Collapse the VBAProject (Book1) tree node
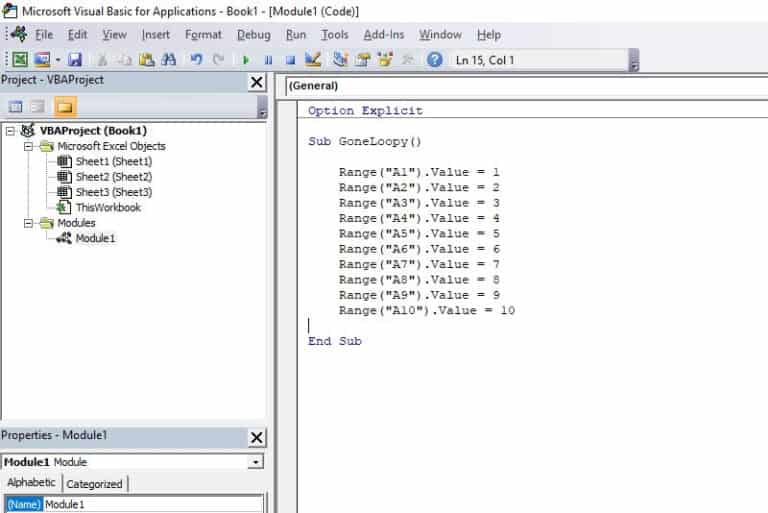This screenshot has height=513, width=768. point(10,131)
